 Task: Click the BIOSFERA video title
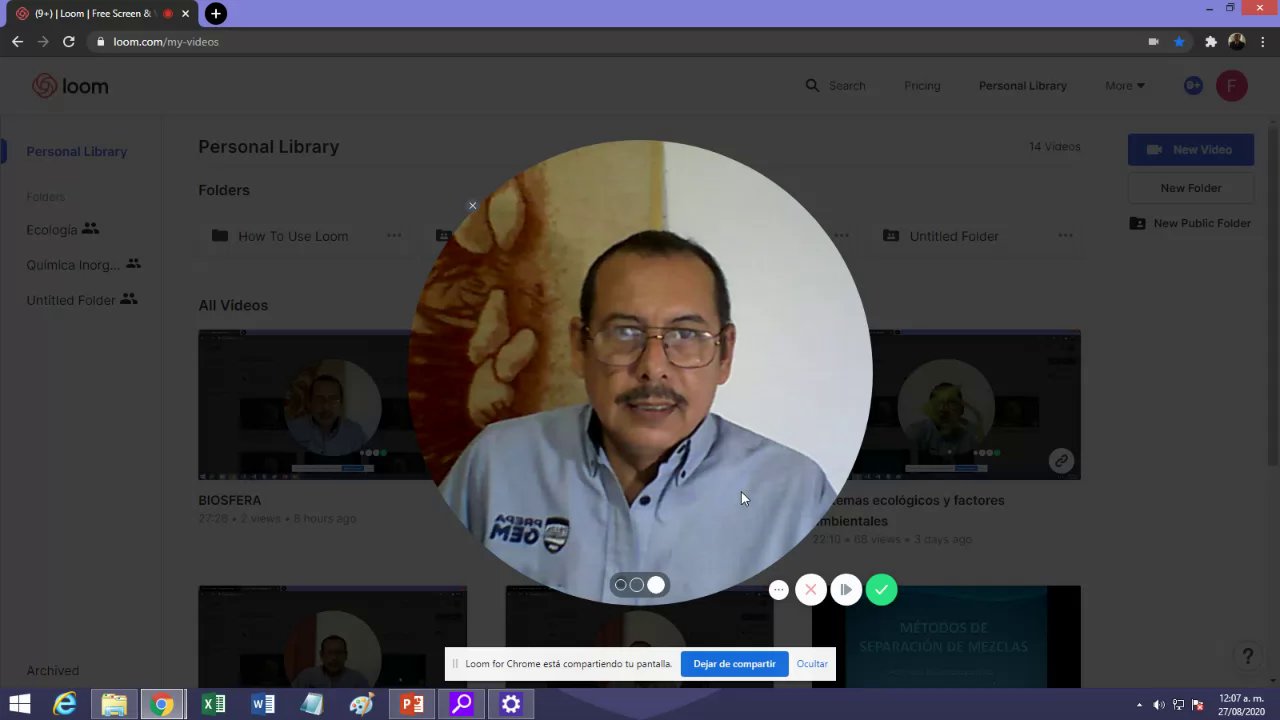point(229,500)
